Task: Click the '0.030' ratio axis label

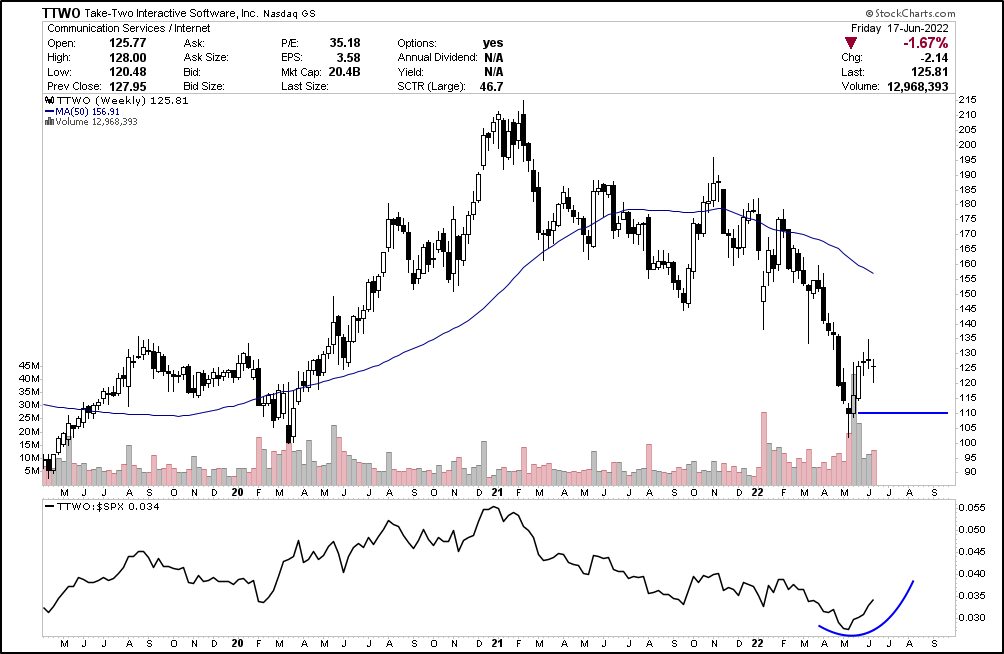Action: click(x=971, y=617)
